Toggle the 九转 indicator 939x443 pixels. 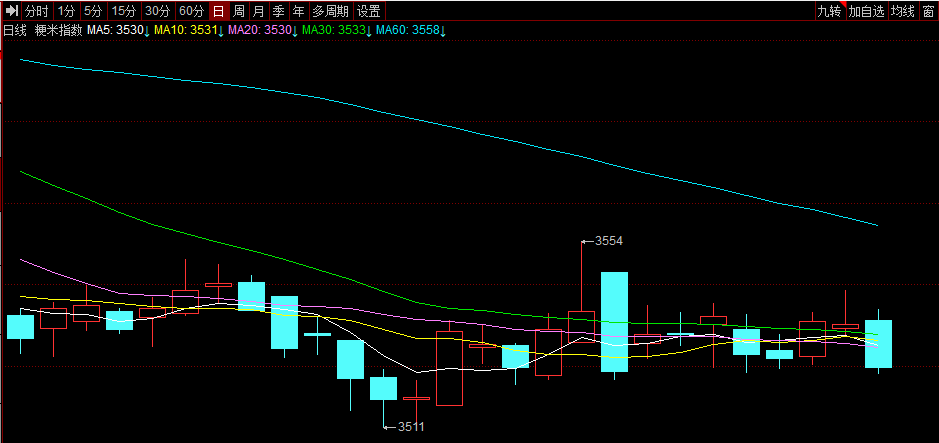[x=831, y=11]
